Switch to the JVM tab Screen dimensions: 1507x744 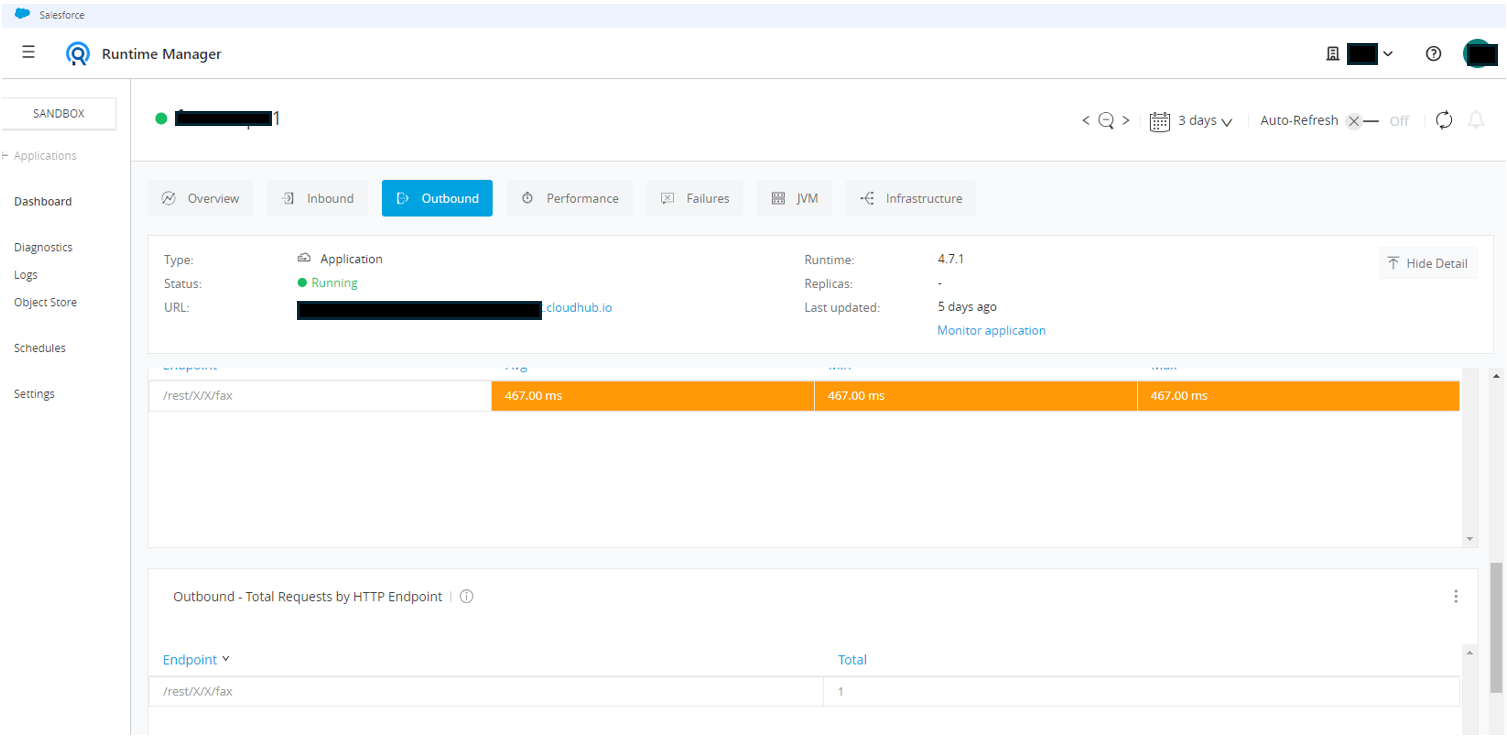pyautogui.click(x=795, y=198)
